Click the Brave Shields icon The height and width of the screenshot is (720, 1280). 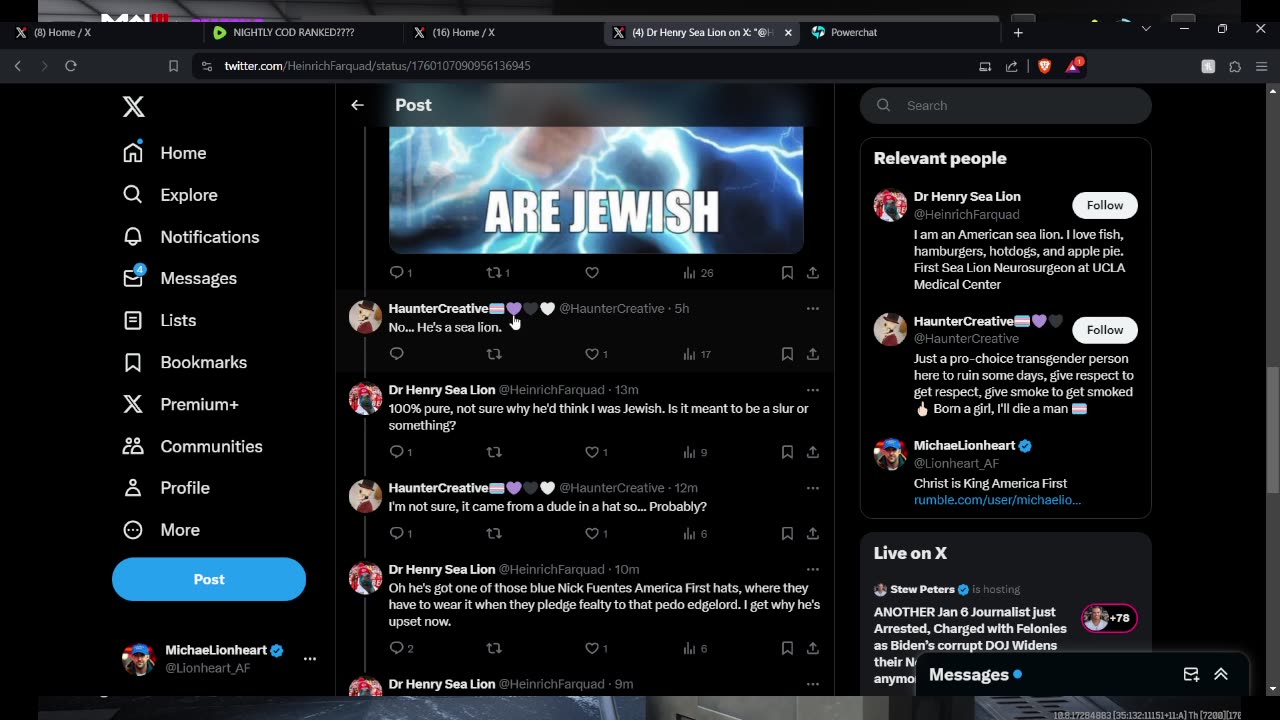pyautogui.click(x=1044, y=66)
